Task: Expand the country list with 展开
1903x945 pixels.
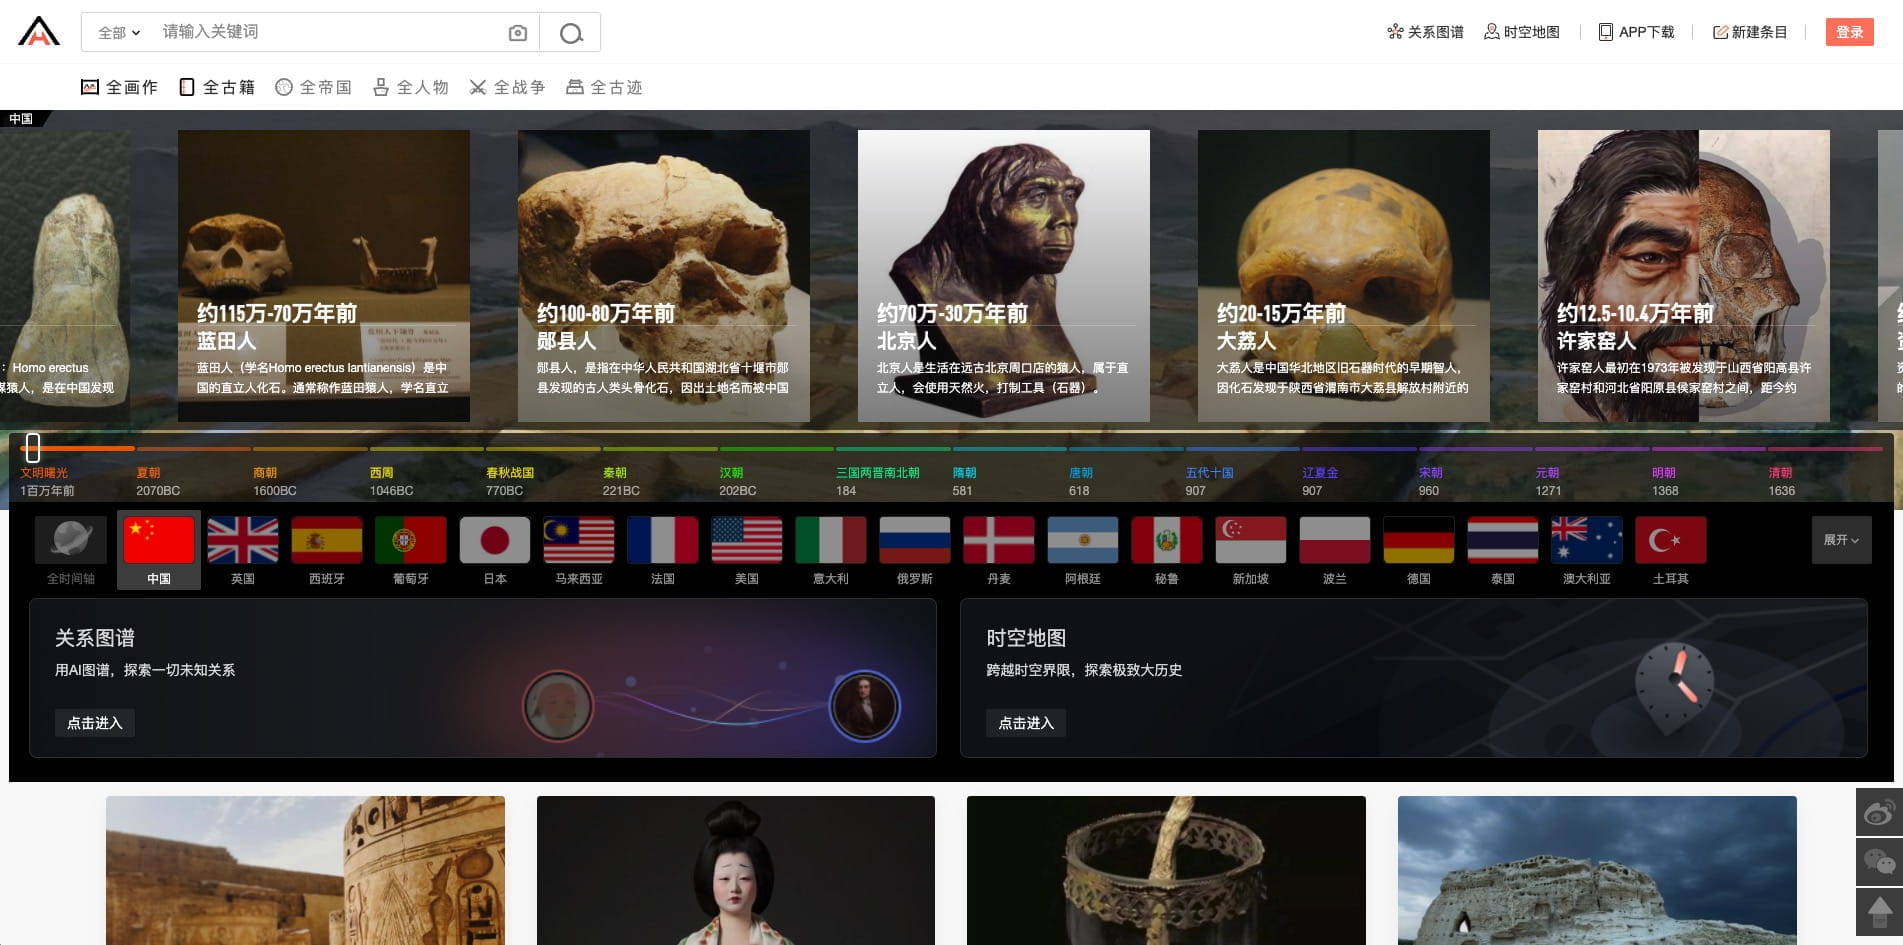Action: (1840, 540)
